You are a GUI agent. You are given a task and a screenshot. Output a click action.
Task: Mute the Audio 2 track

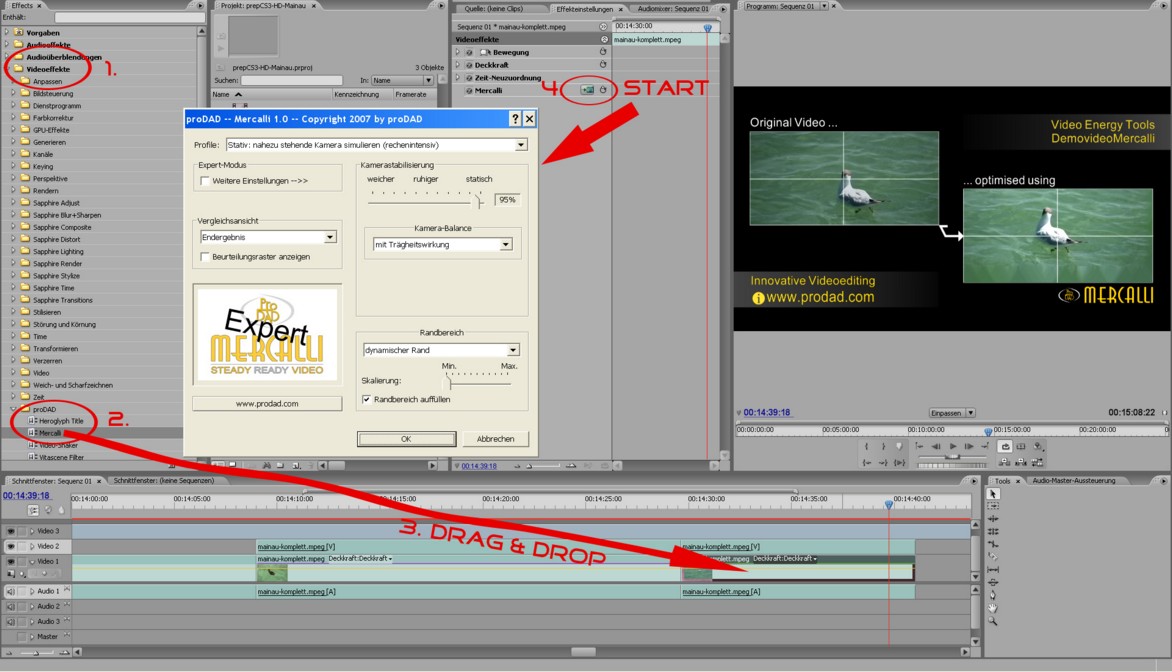[10, 606]
